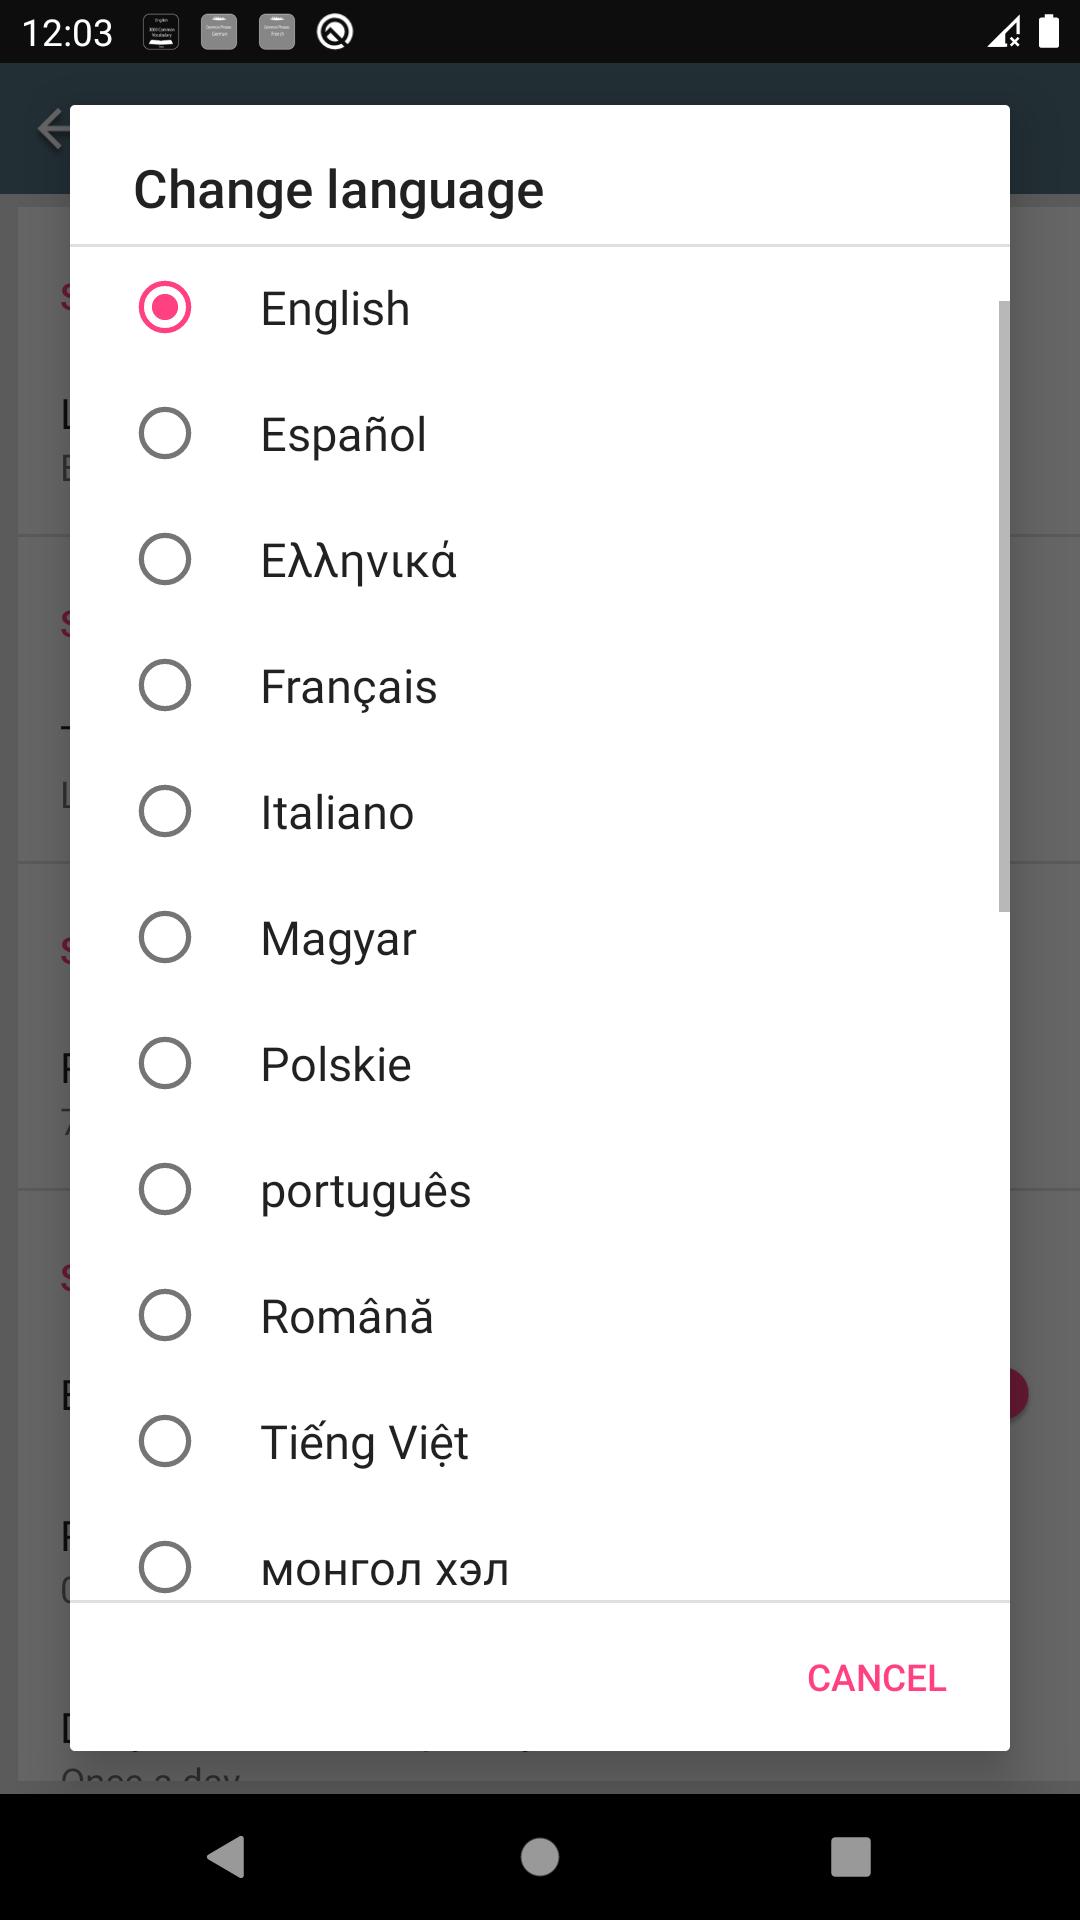Click the CANCEL button

(876, 1678)
